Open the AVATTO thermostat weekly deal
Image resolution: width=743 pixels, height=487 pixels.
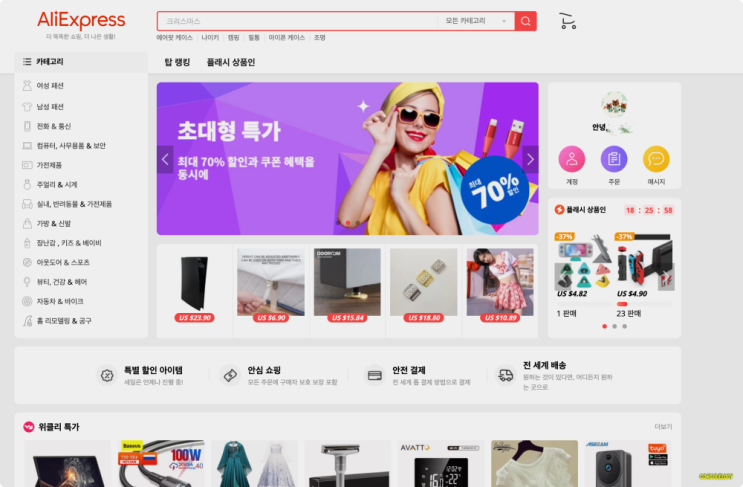[x=441, y=463]
